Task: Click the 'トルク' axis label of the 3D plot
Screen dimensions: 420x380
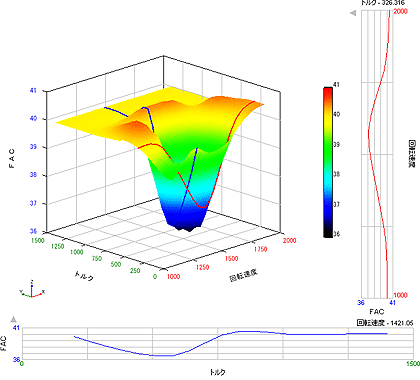Action: pyautogui.click(x=84, y=276)
